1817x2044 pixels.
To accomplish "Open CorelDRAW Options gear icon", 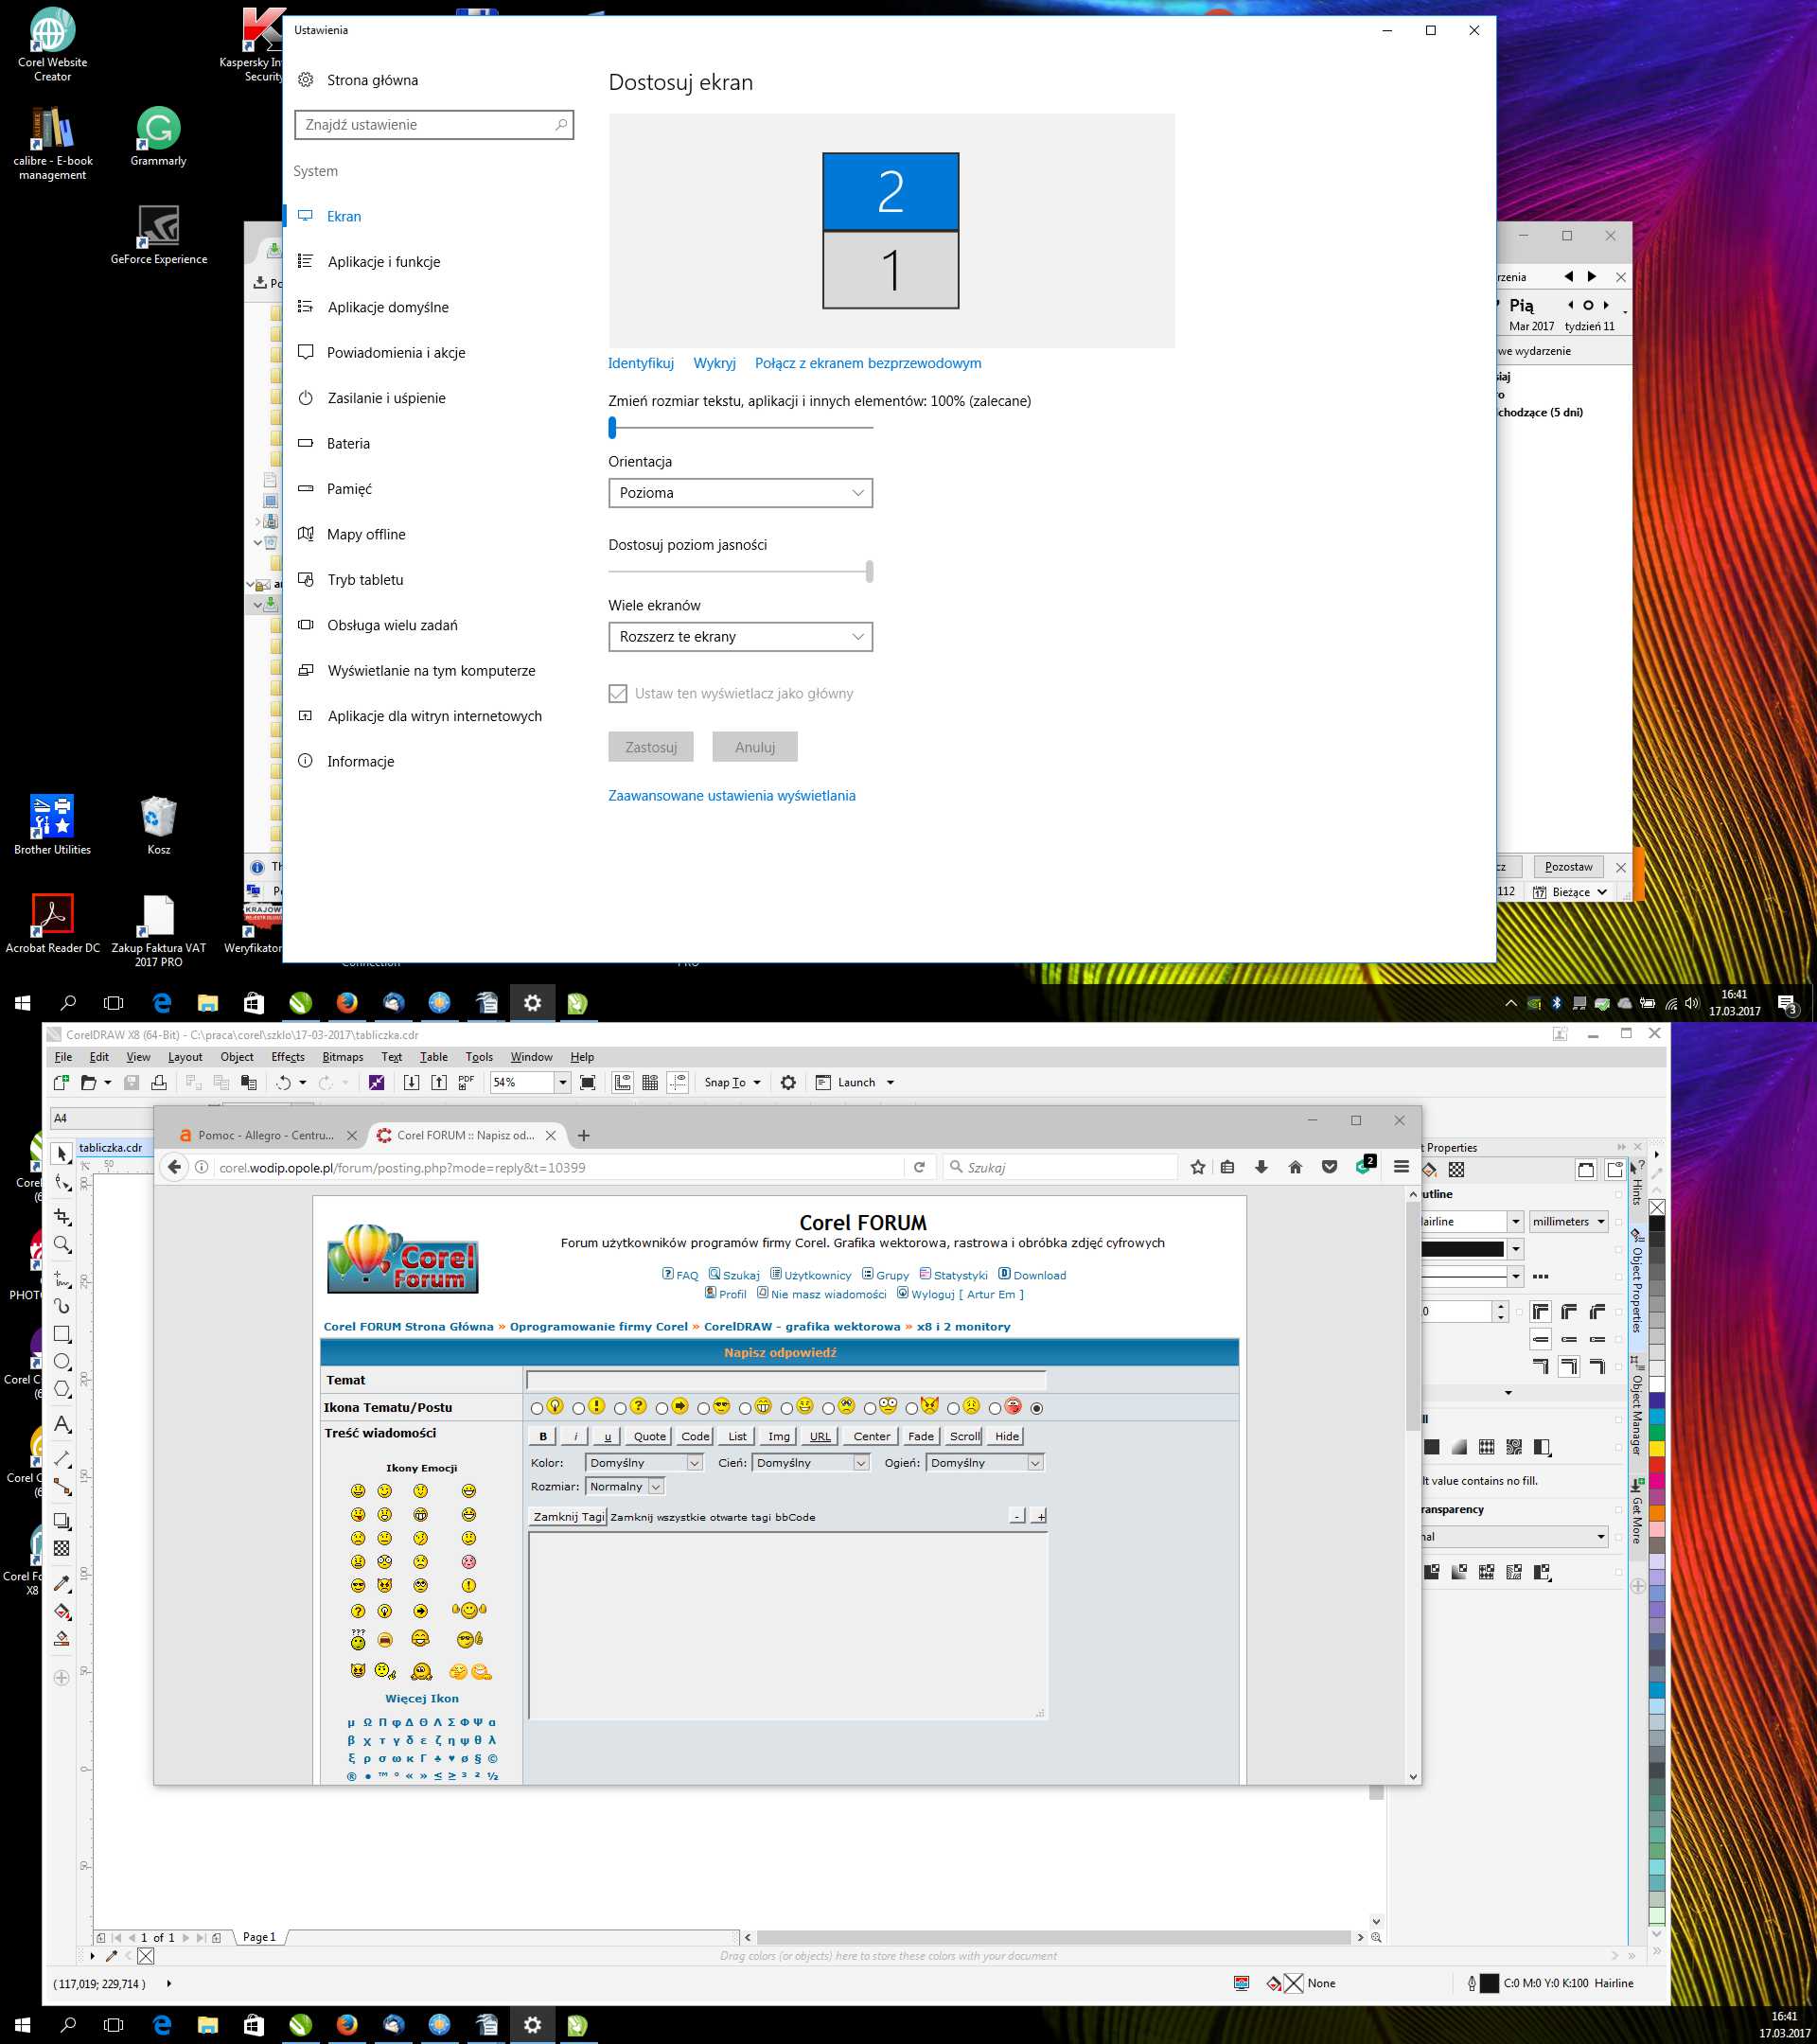I will 788,1082.
